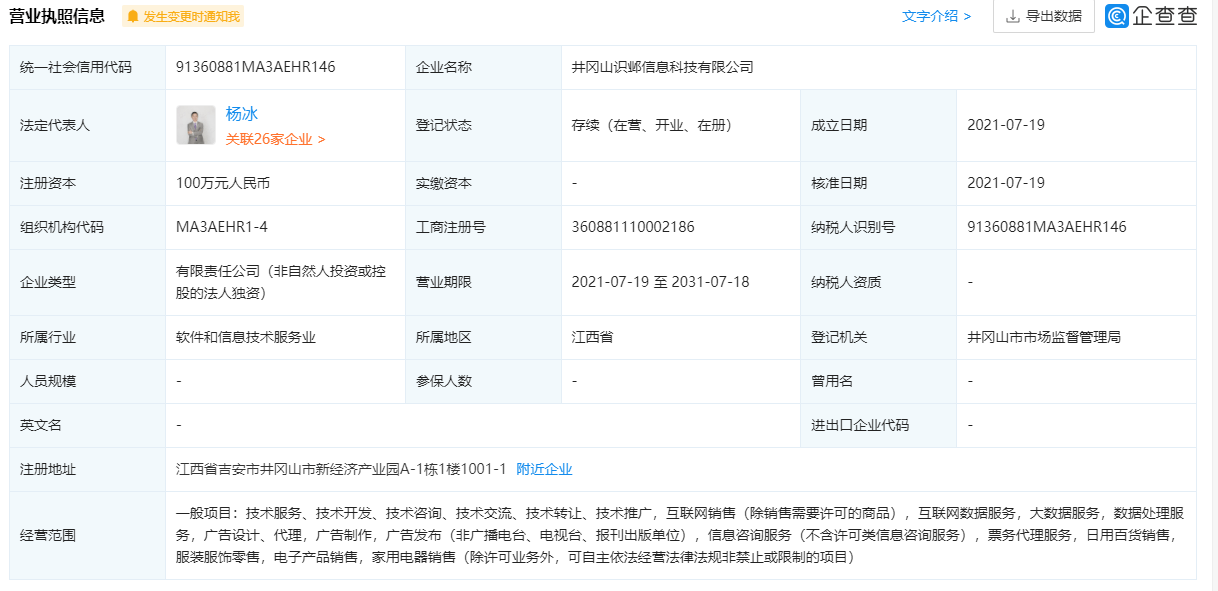
Task: Click the 英文名 label cell
Action: (88, 425)
